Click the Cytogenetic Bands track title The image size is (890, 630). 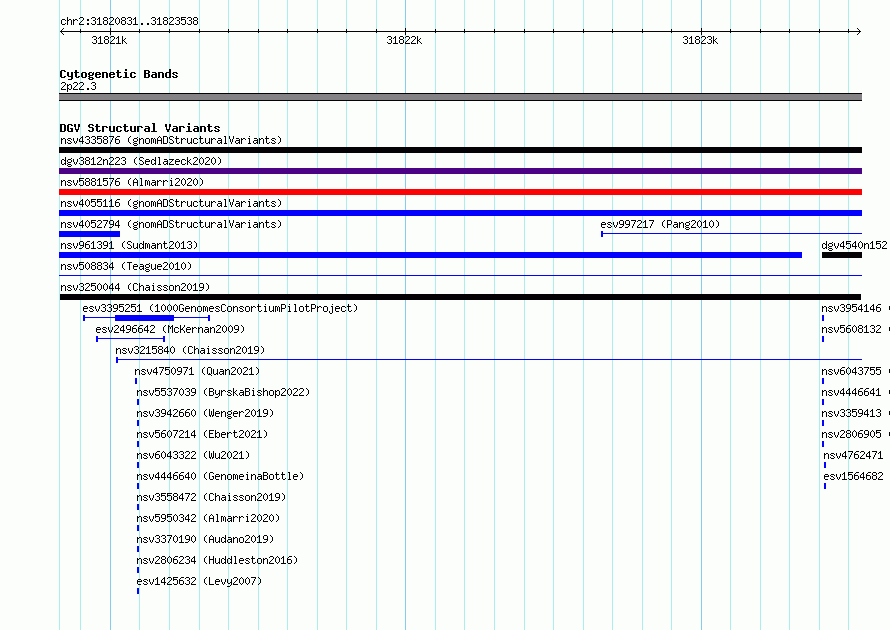pyautogui.click(x=119, y=74)
